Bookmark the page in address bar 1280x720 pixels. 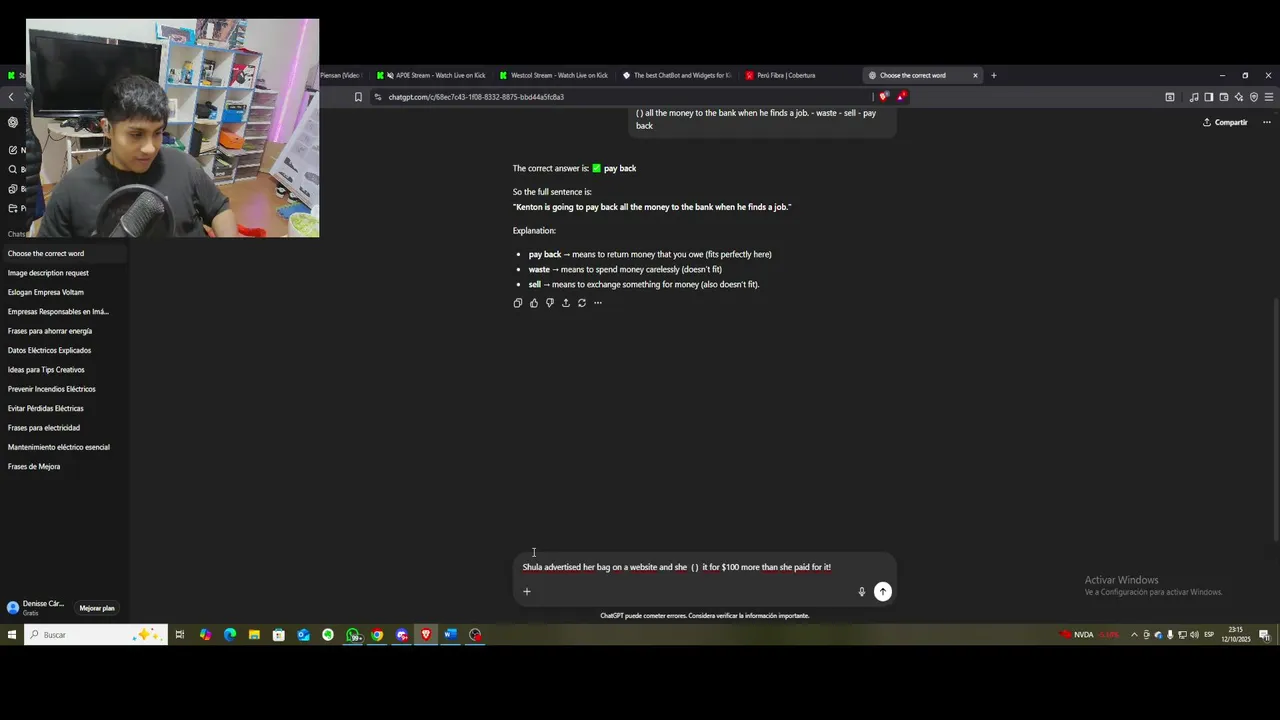coord(358,97)
